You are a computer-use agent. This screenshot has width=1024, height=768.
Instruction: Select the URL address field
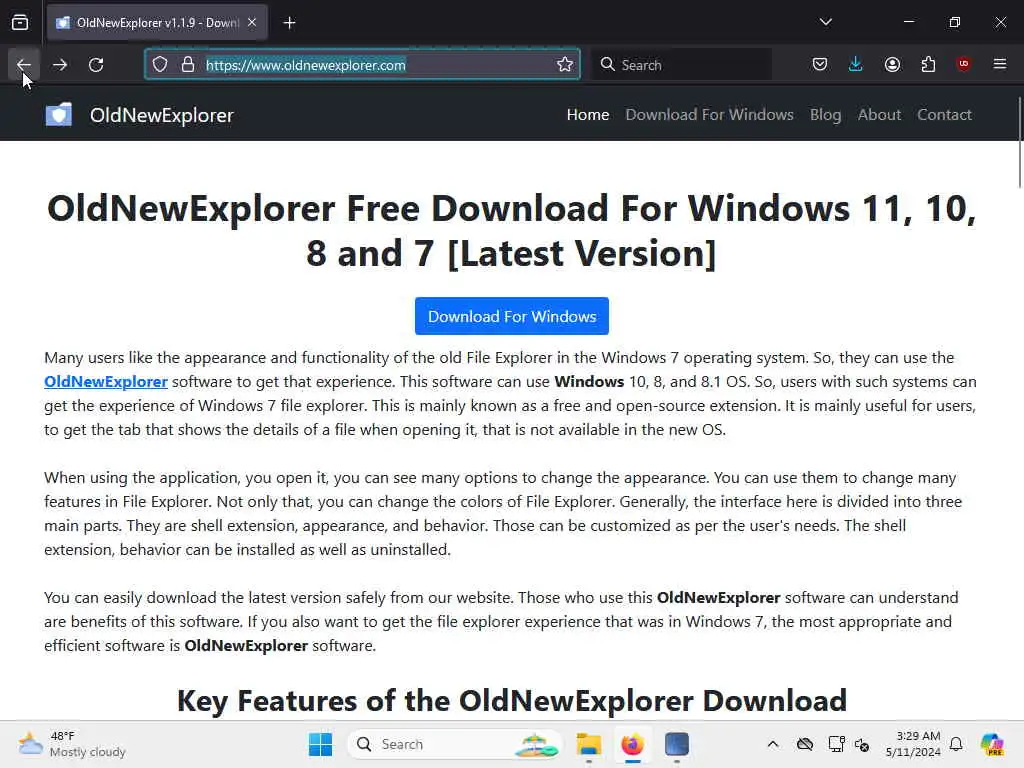pos(362,65)
